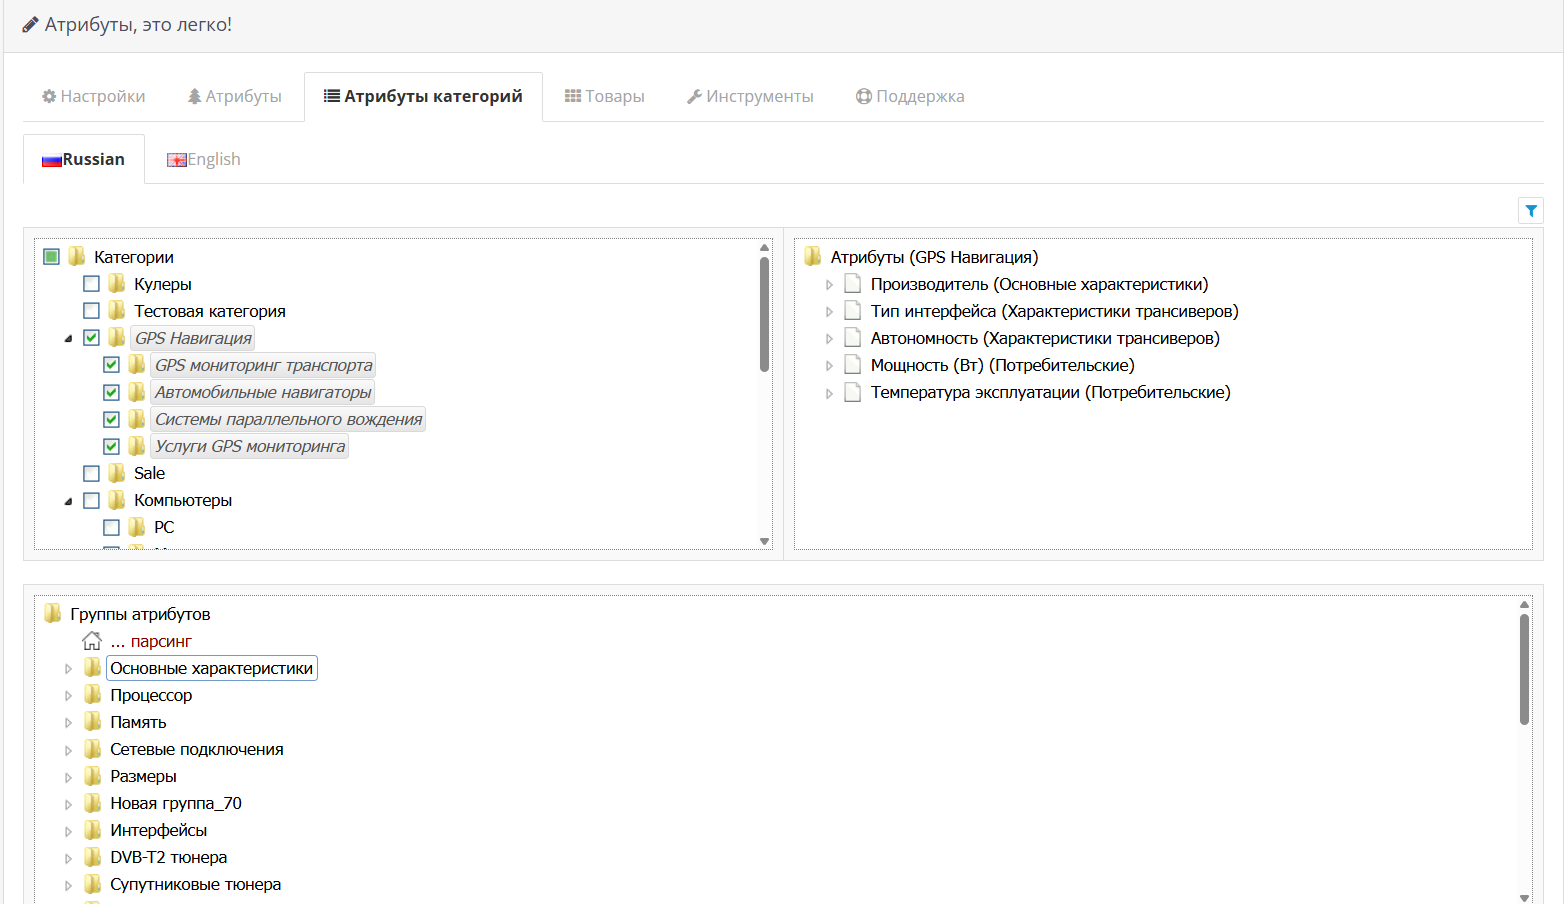Click the blue filter funnel icon
1564x904 pixels.
tap(1530, 211)
